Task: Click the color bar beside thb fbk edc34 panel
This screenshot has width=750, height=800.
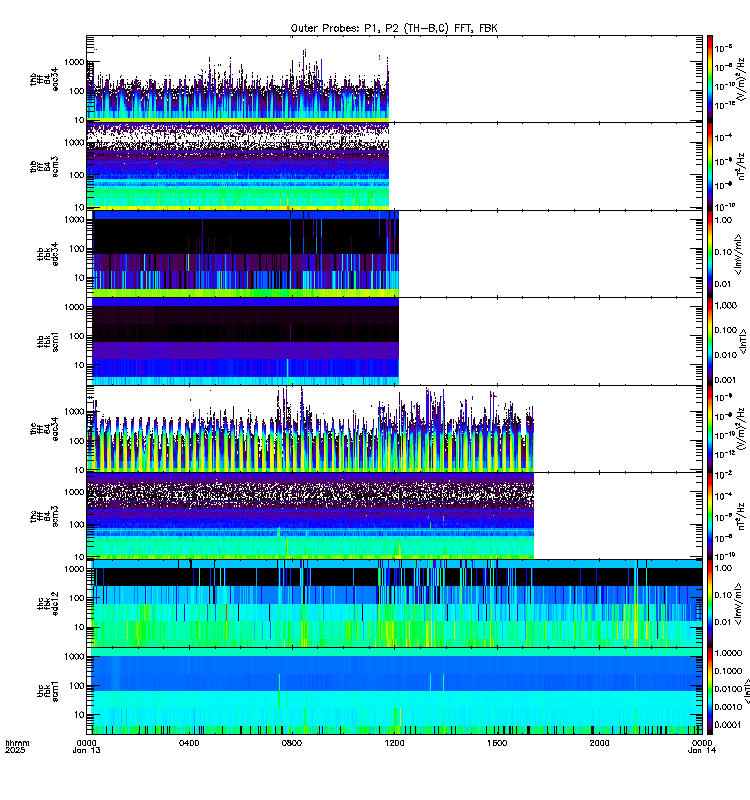Action: [x=710, y=254]
